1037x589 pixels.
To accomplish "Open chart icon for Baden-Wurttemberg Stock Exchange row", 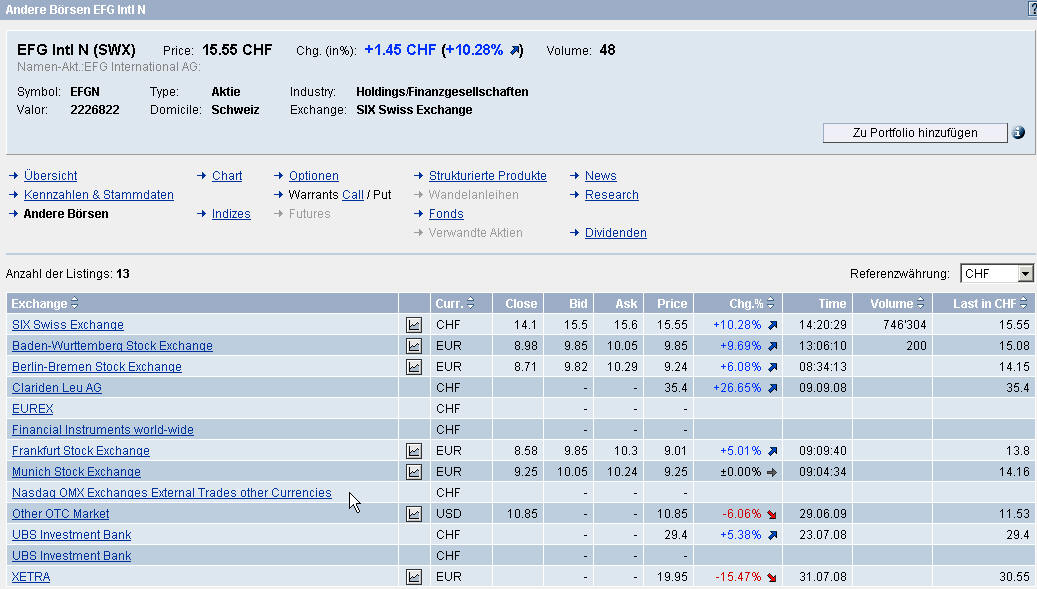I will pos(414,346).
